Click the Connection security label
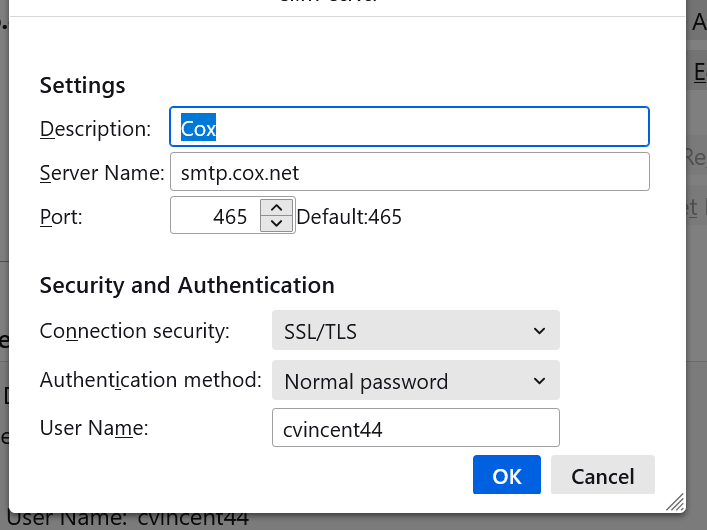Screen dimensions: 707x530 [x=134, y=330]
